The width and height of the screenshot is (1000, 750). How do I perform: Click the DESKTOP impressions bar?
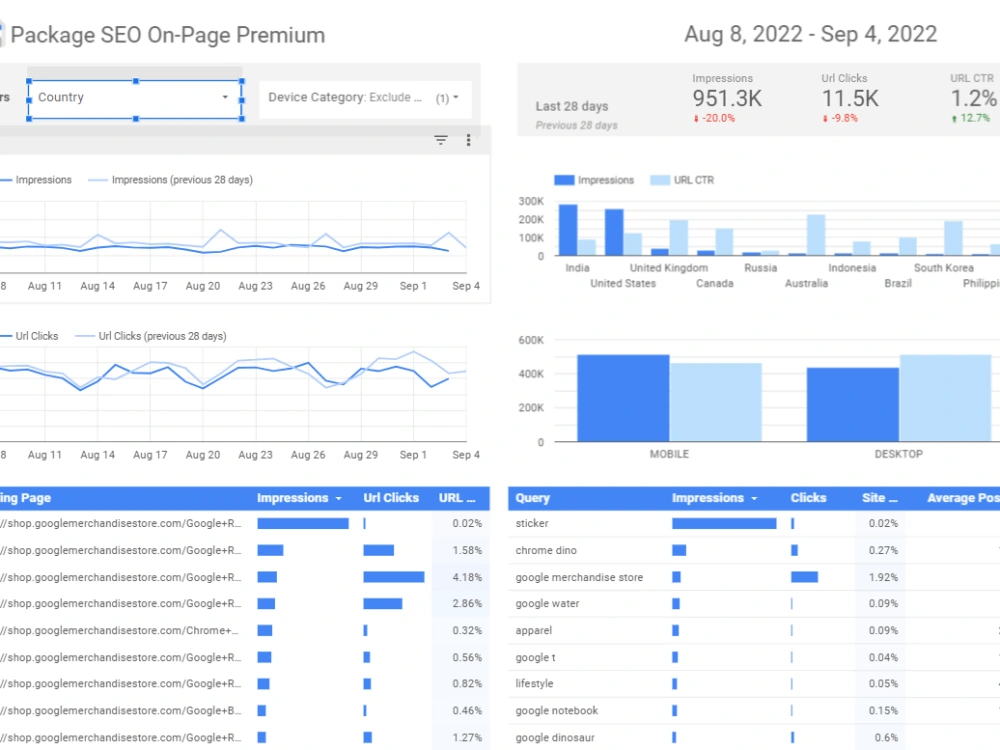pyautogui.click(x=853, y=404)
